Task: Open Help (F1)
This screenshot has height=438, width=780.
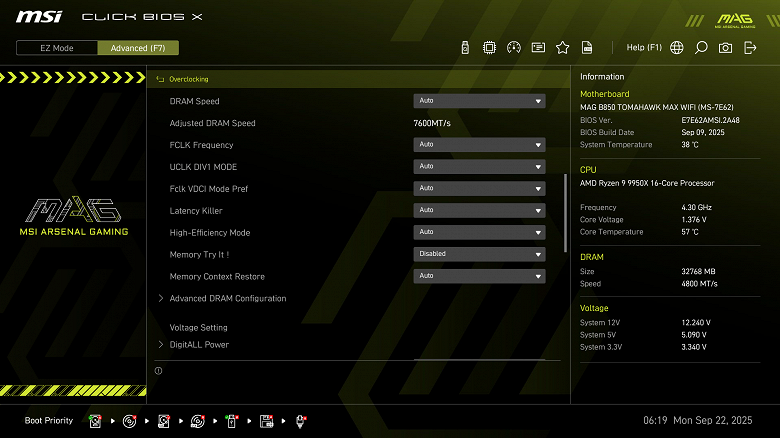Action: pos(644,48)
